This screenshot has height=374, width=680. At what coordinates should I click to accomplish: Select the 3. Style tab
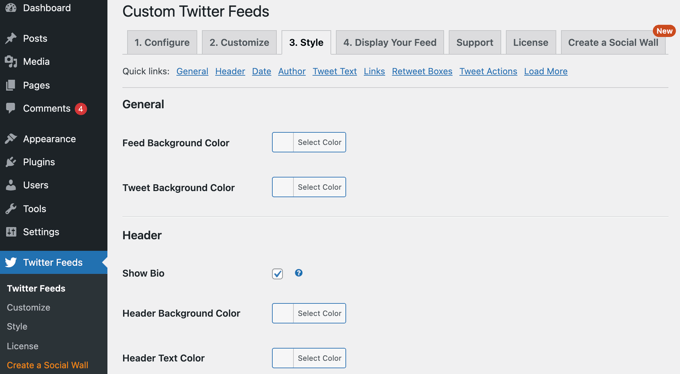306,43
